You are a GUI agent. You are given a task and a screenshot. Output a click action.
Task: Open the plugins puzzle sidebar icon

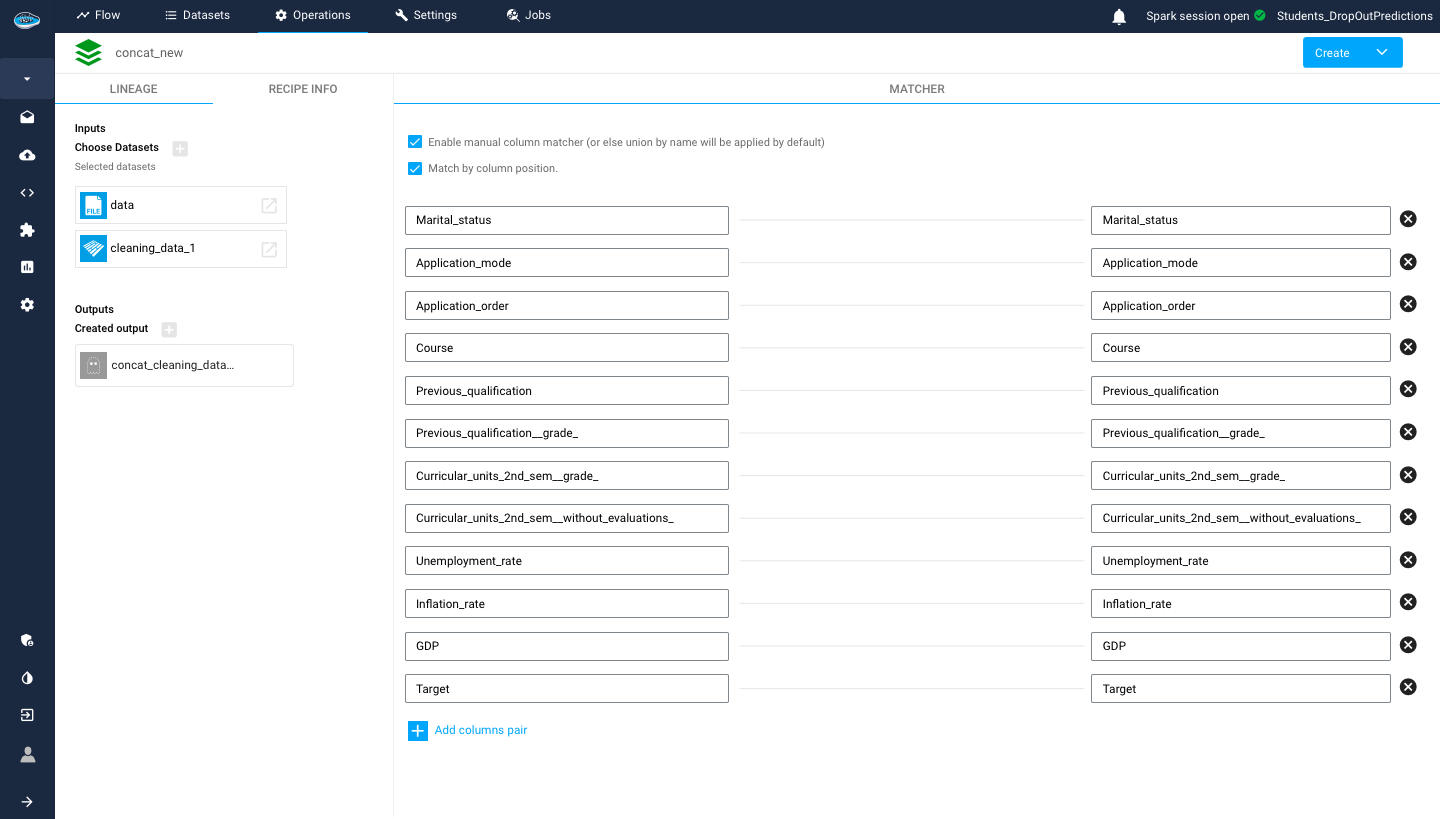[27, 230]
